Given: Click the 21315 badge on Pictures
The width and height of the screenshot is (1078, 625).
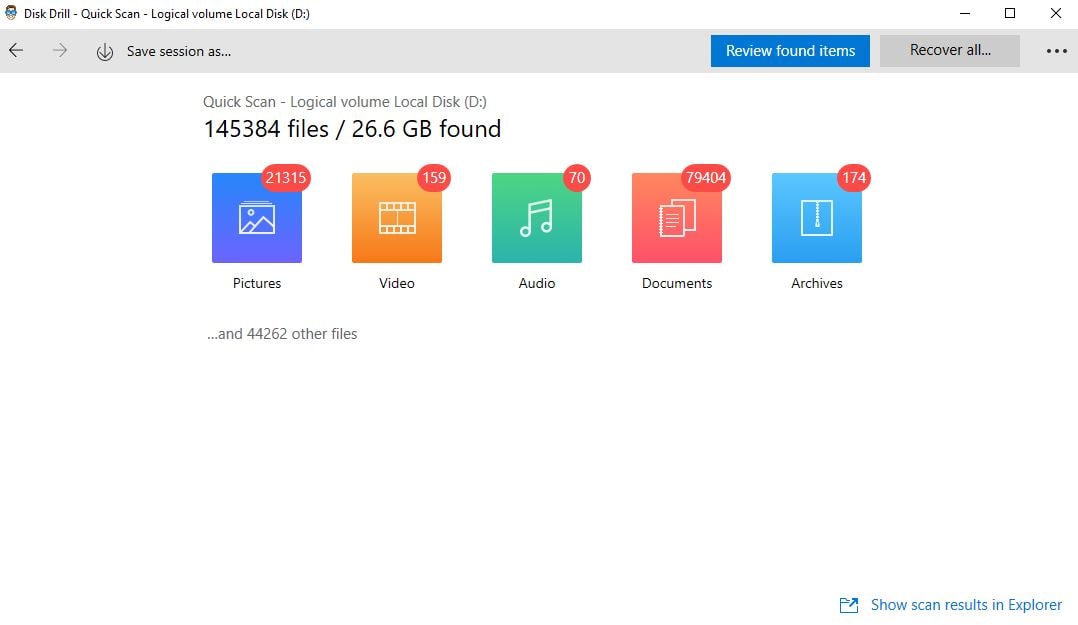Looking at the screenshot, I should [x=285, y=178].
